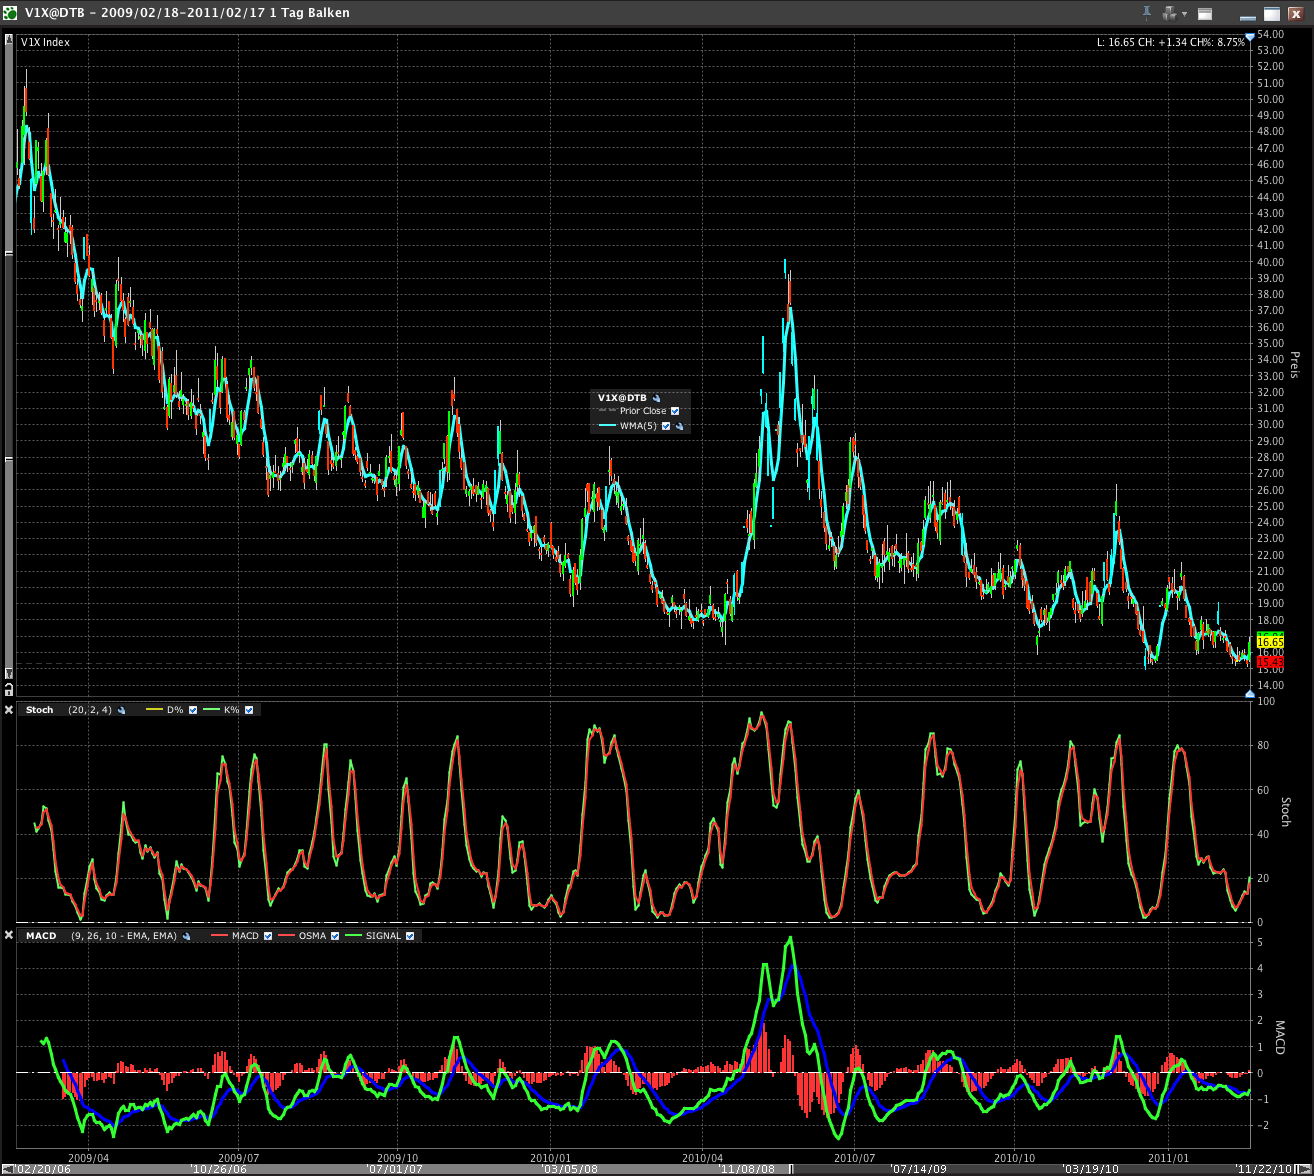
Task: Uncheck the Prior Close checkbox
Action: click(x=675, y=411)
